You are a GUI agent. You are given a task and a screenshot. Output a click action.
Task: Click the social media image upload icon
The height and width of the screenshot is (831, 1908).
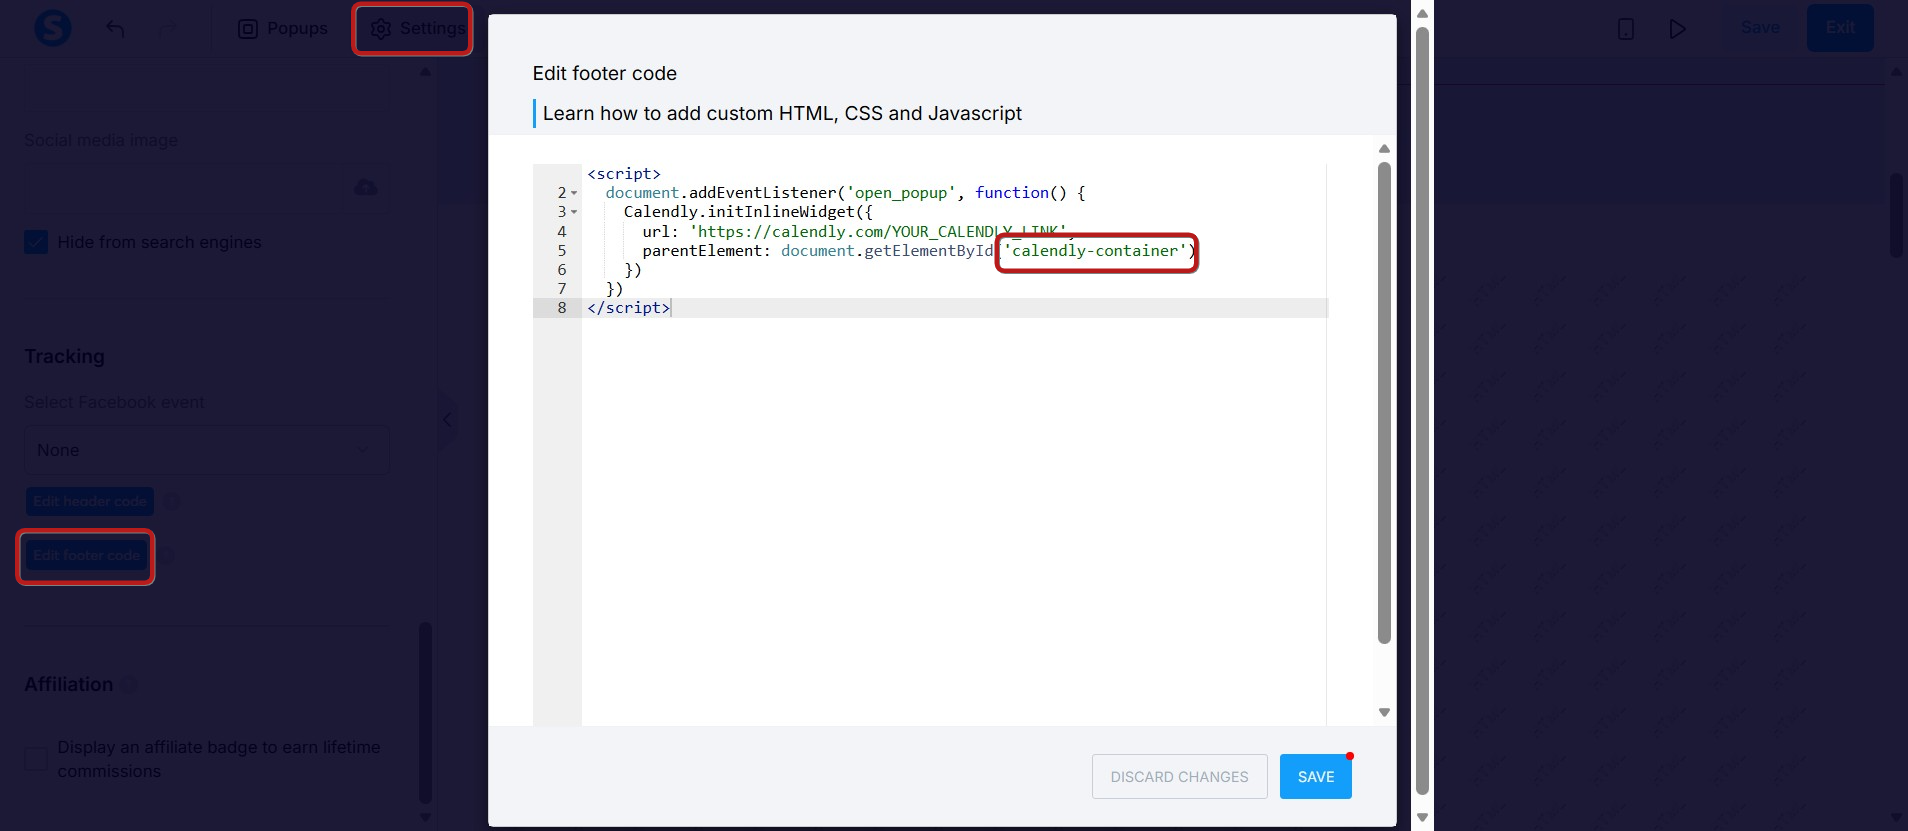pyautogui.click(x=366, y=187)
